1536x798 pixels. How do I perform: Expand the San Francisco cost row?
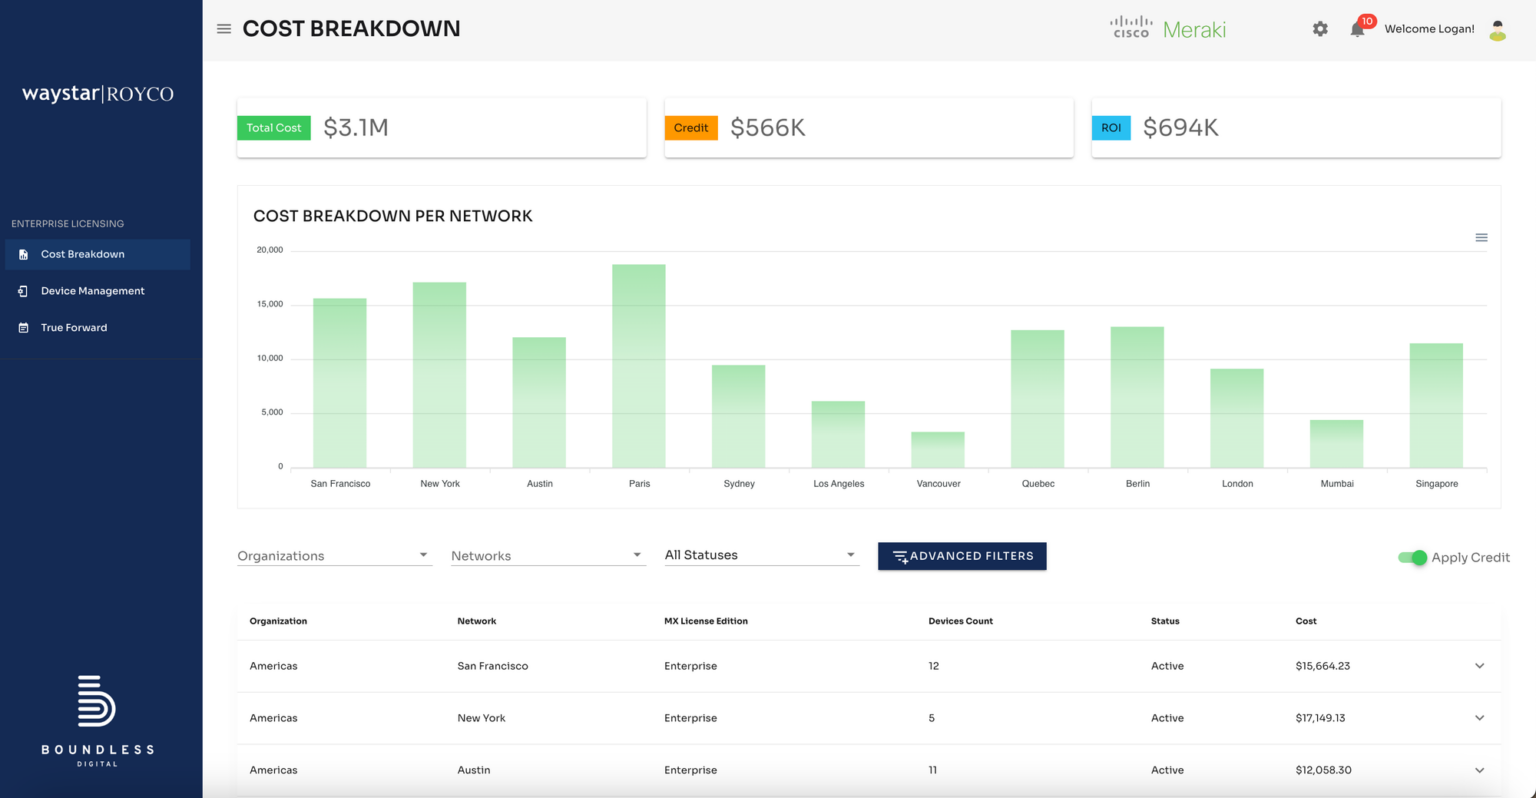pos(1479,665)
